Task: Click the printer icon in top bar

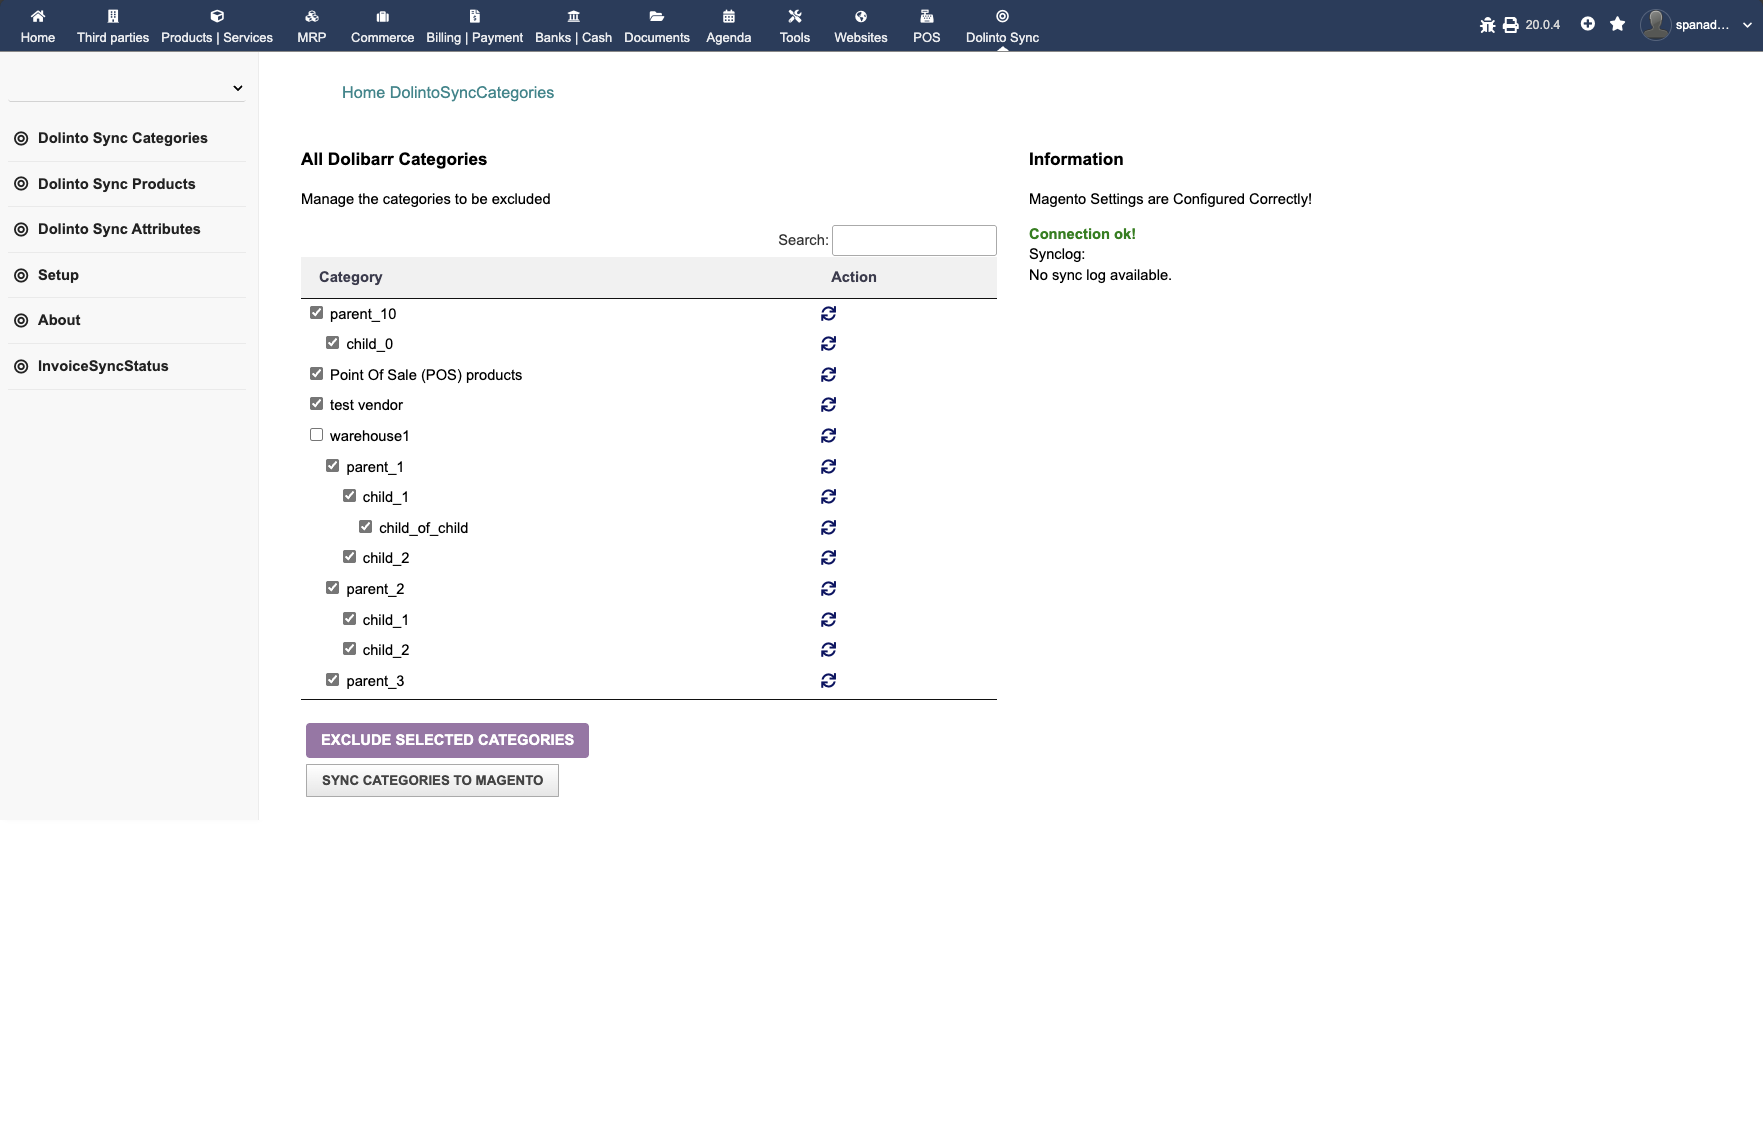Action: pos(1510,25)
